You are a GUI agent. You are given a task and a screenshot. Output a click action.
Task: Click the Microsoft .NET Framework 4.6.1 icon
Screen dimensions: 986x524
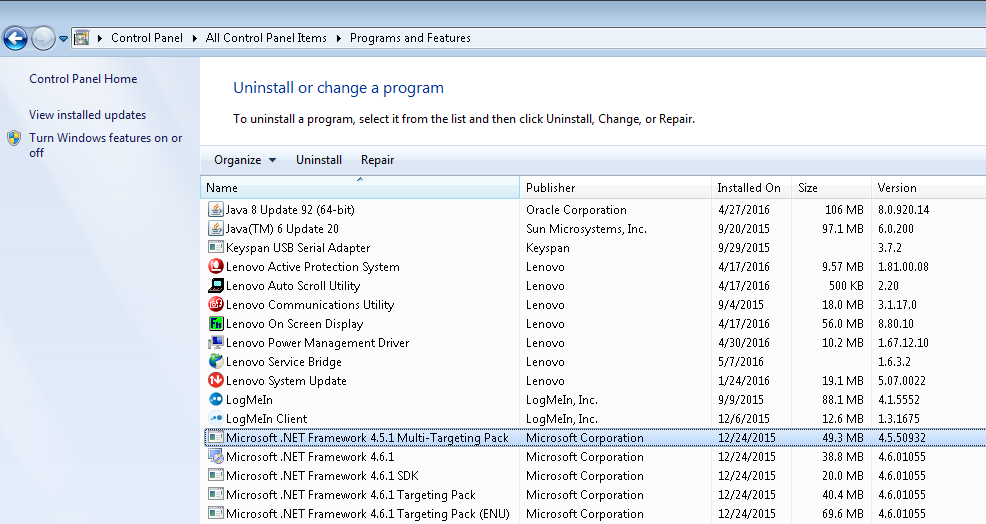pos(216,456)
